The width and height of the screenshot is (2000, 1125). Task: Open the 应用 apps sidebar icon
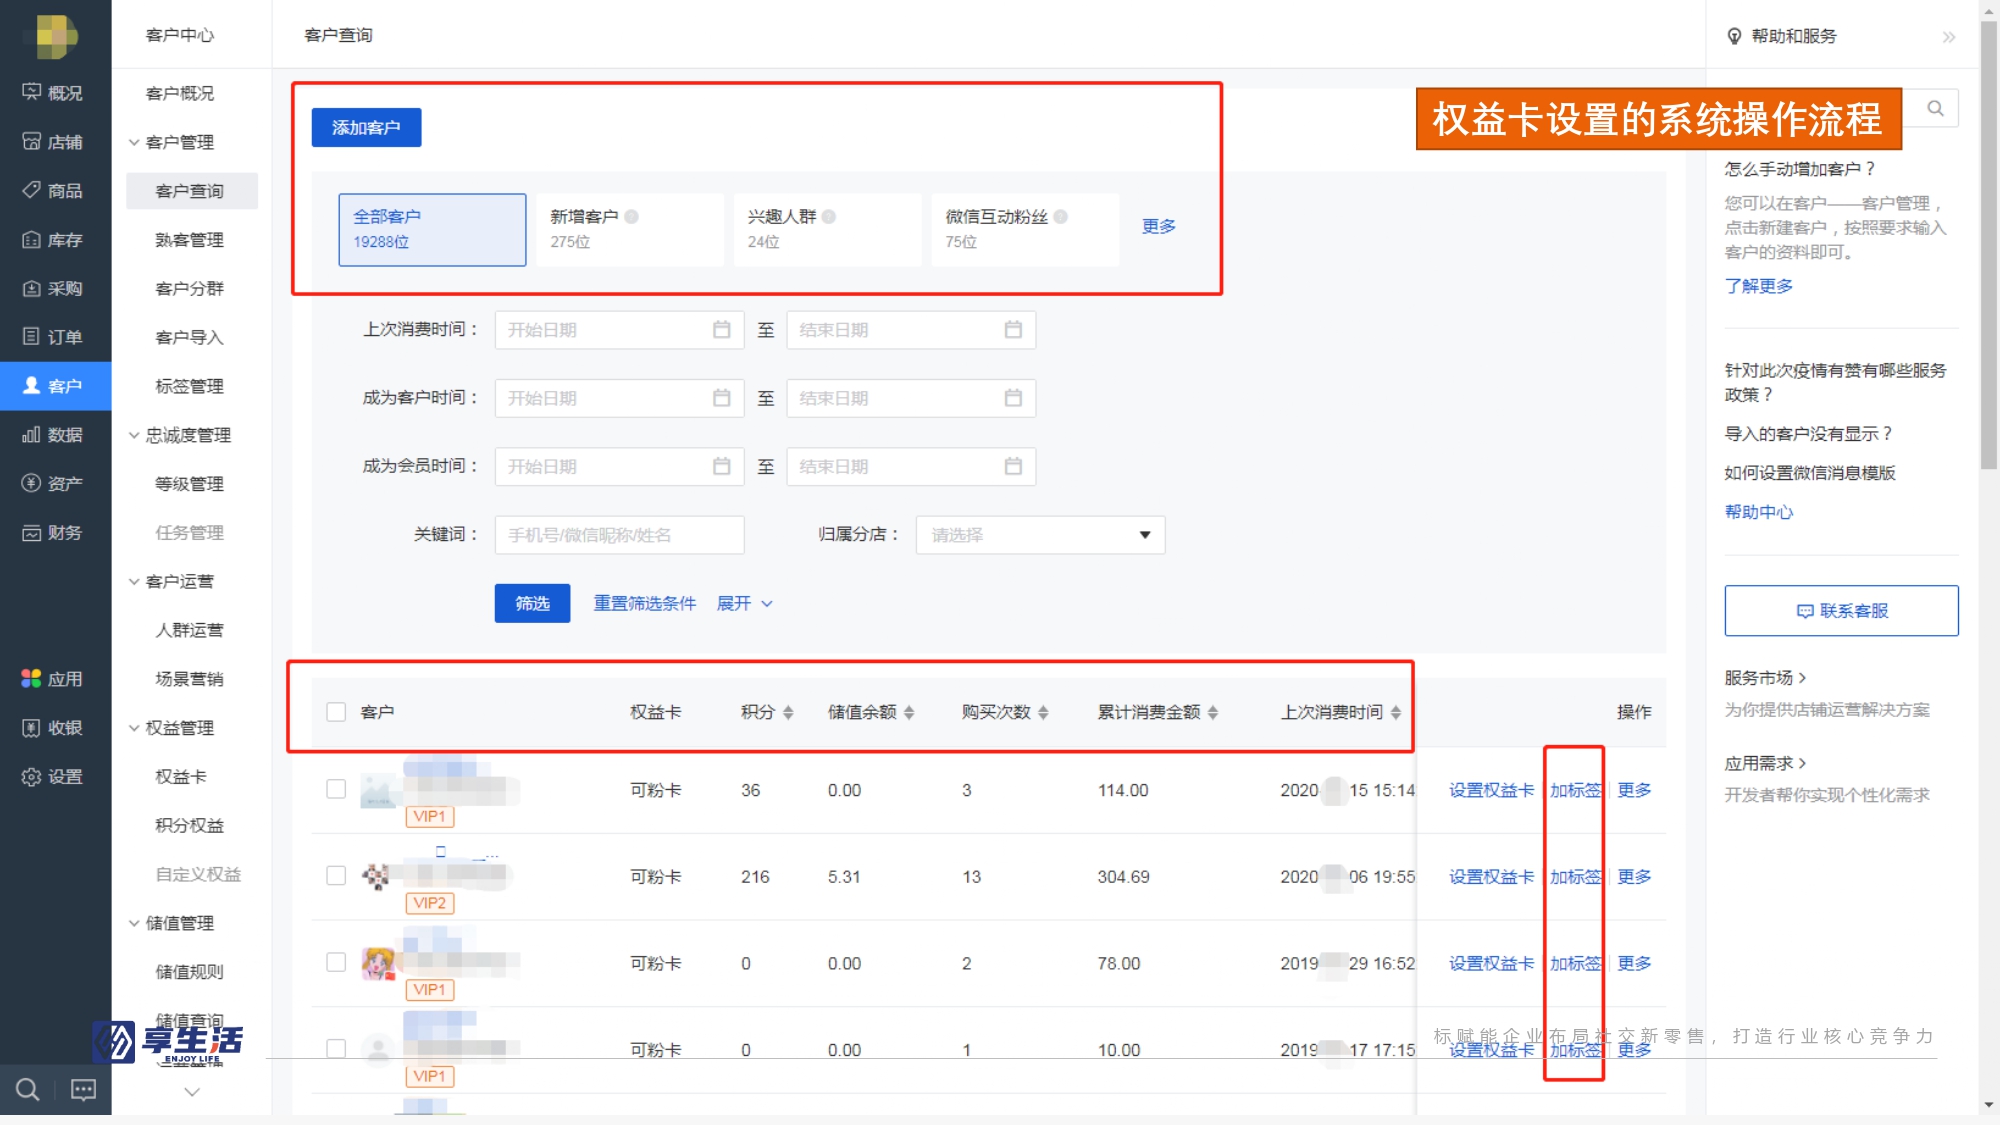pyautogui.click(x=32, y=678)
